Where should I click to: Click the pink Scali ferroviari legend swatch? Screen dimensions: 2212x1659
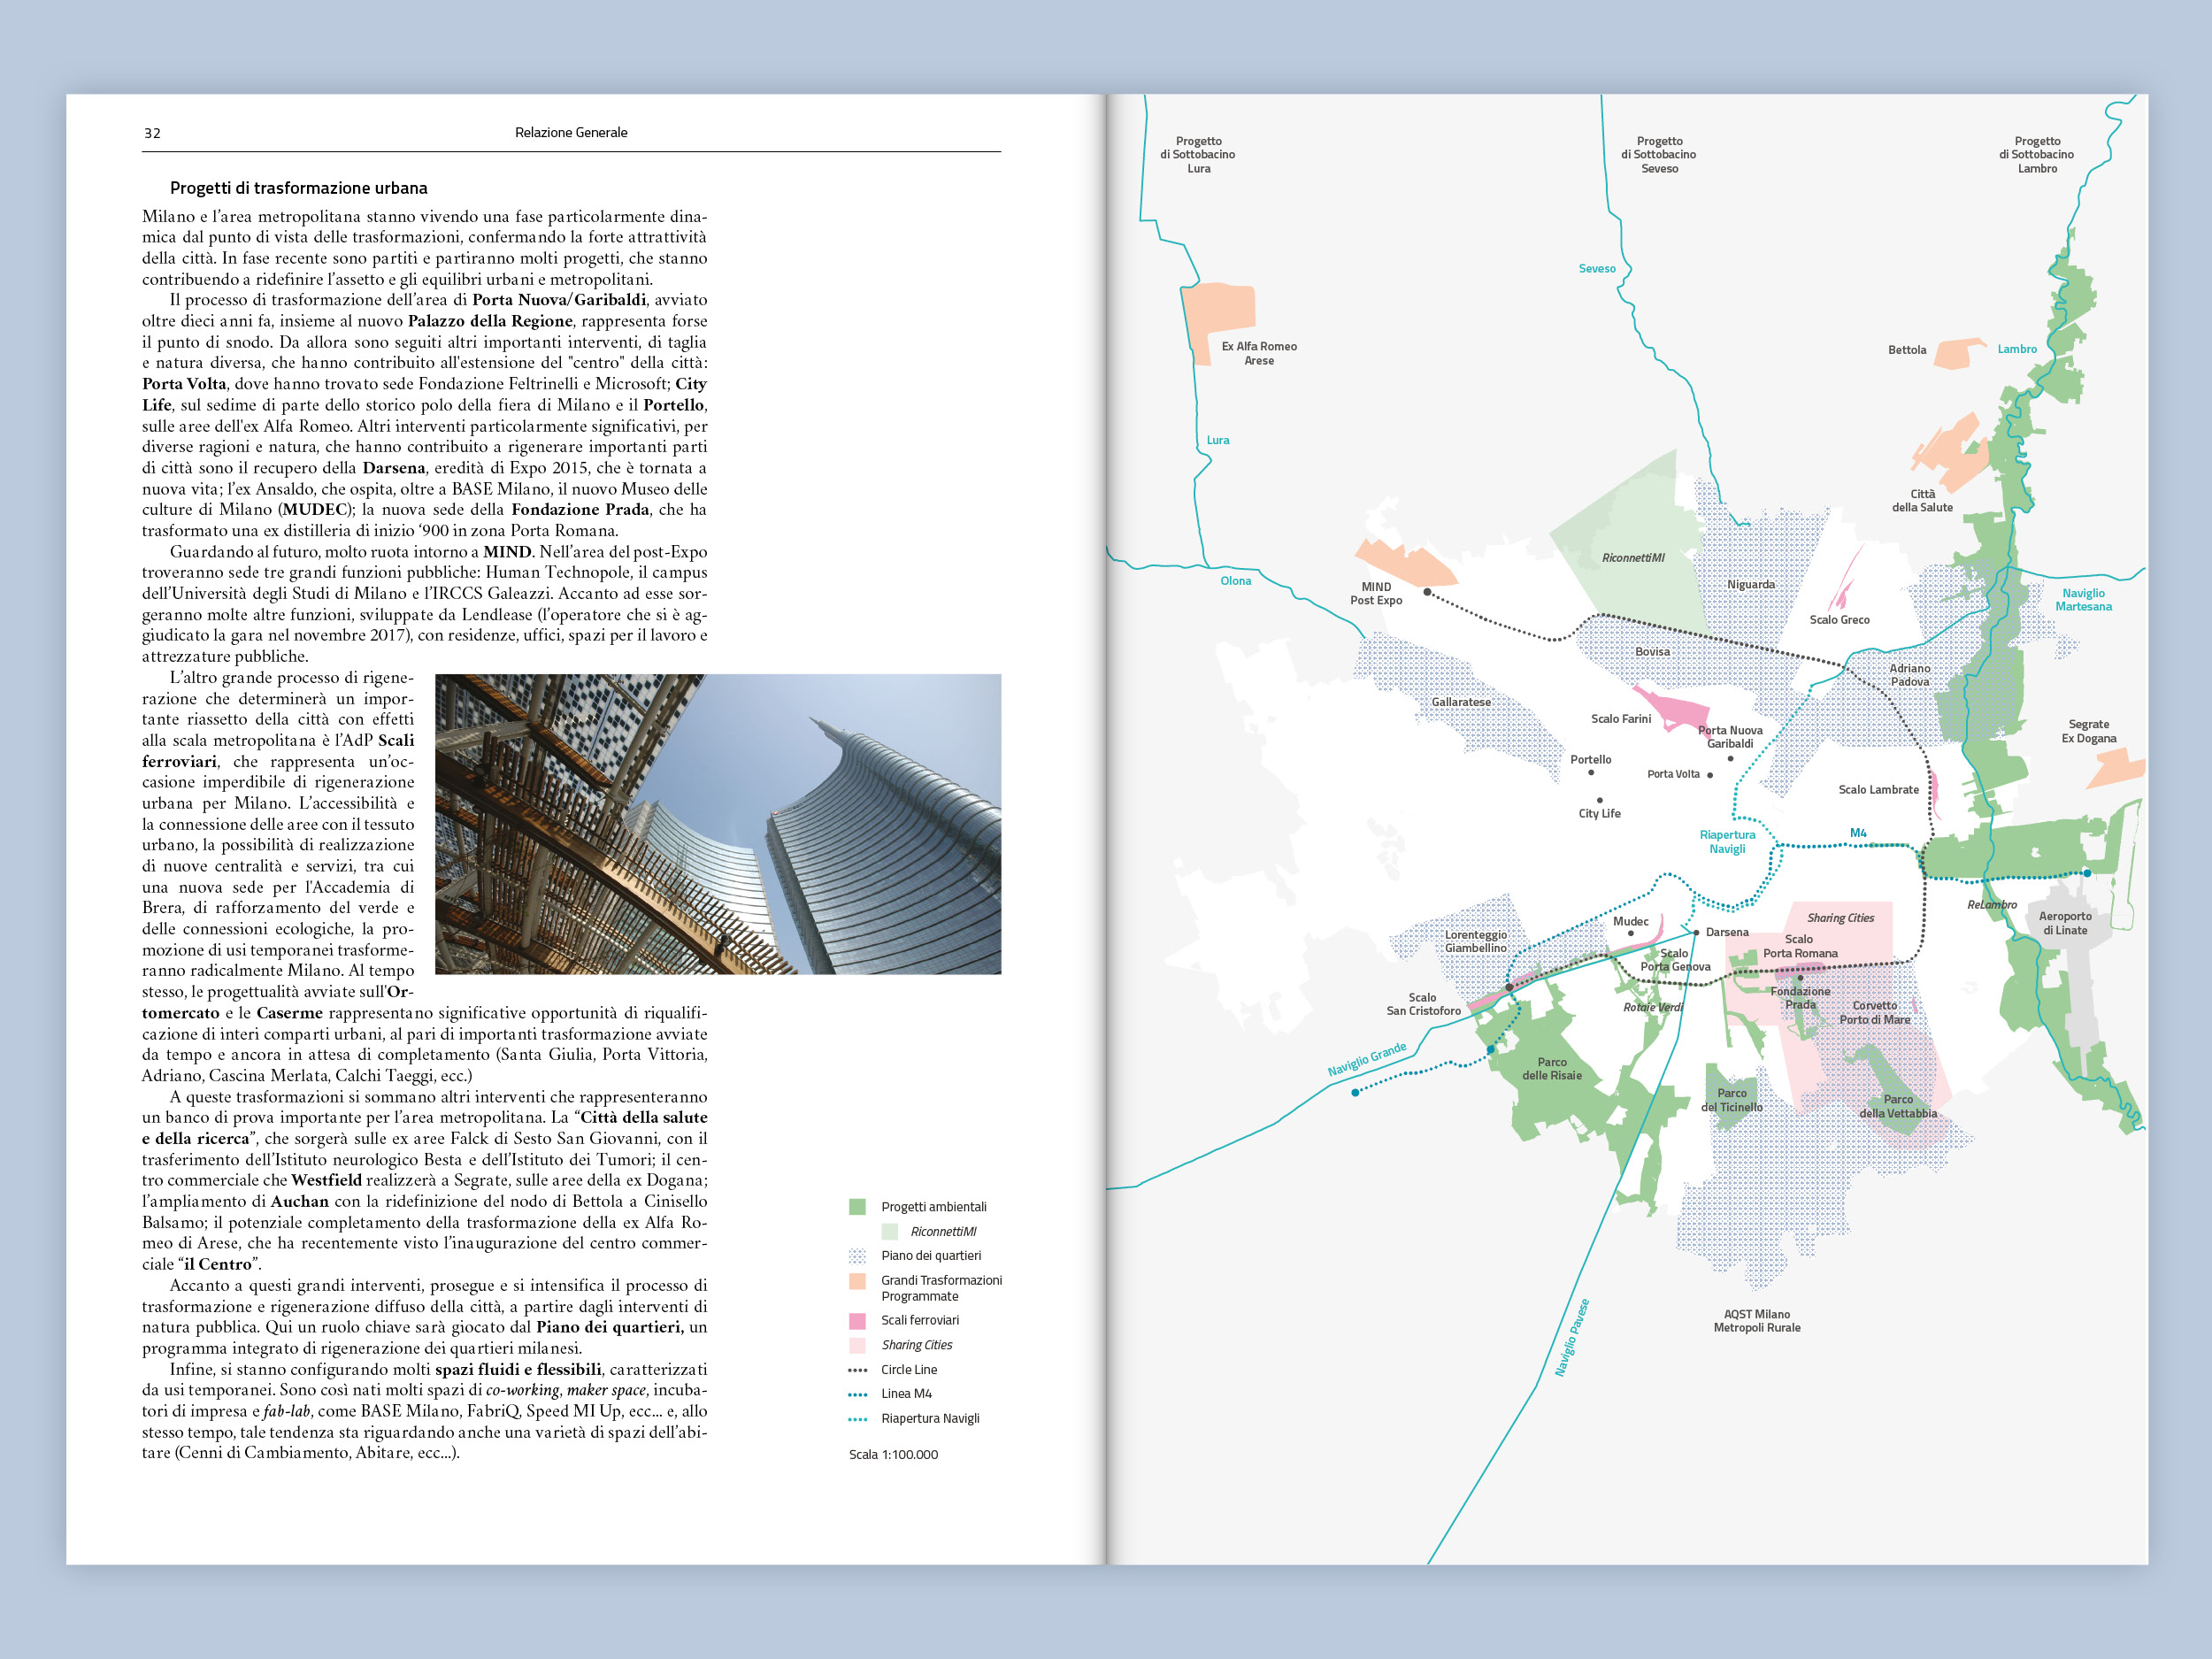click(x=857, y=1321)
